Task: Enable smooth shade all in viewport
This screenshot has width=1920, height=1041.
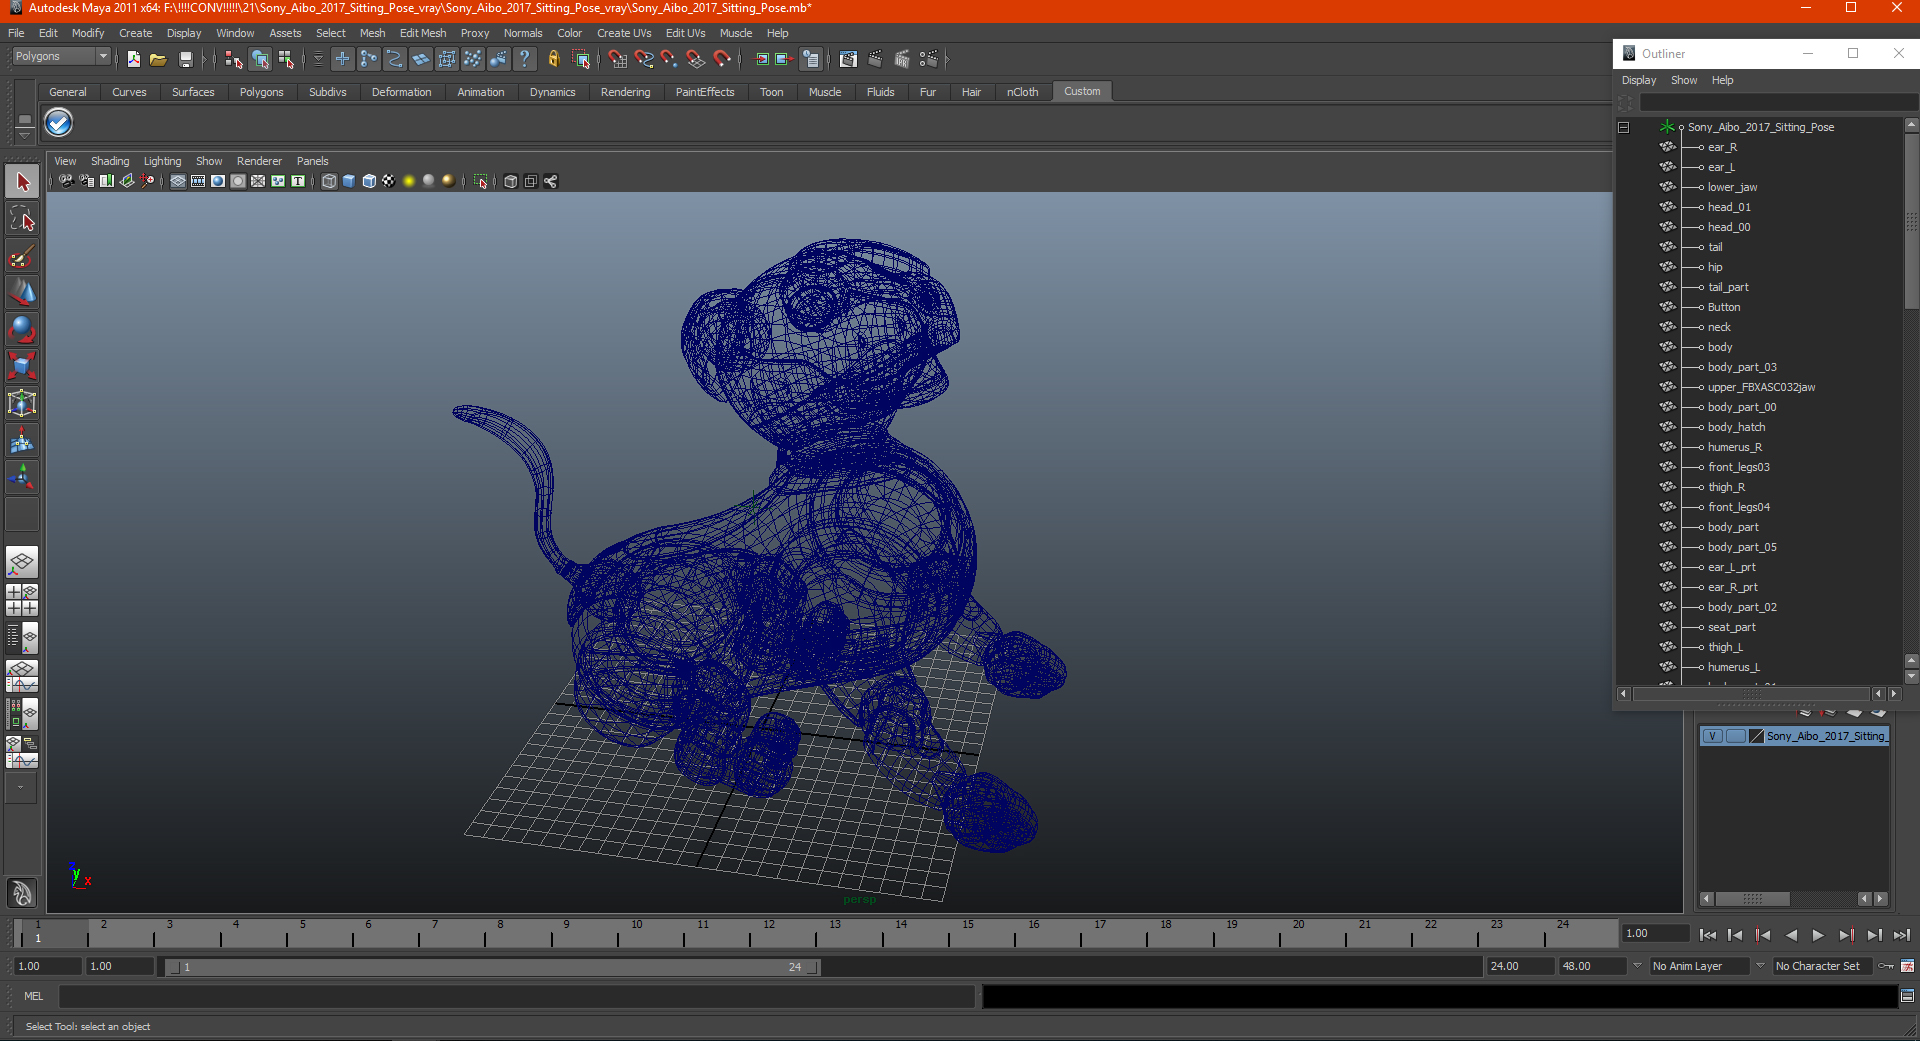Action: click(x=349, y=181)
